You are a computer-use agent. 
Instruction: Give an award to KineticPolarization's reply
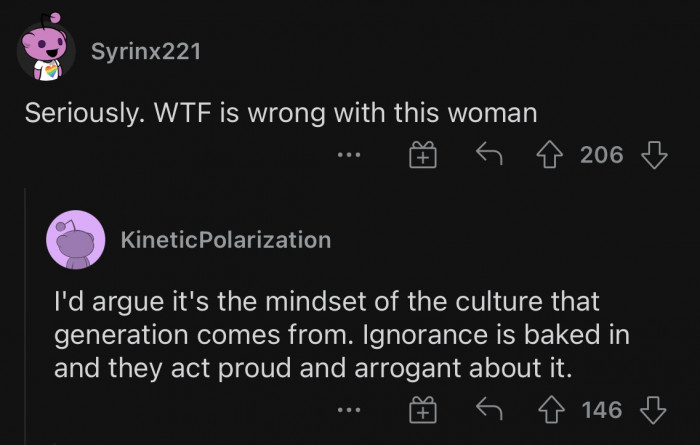coord(423,410)
